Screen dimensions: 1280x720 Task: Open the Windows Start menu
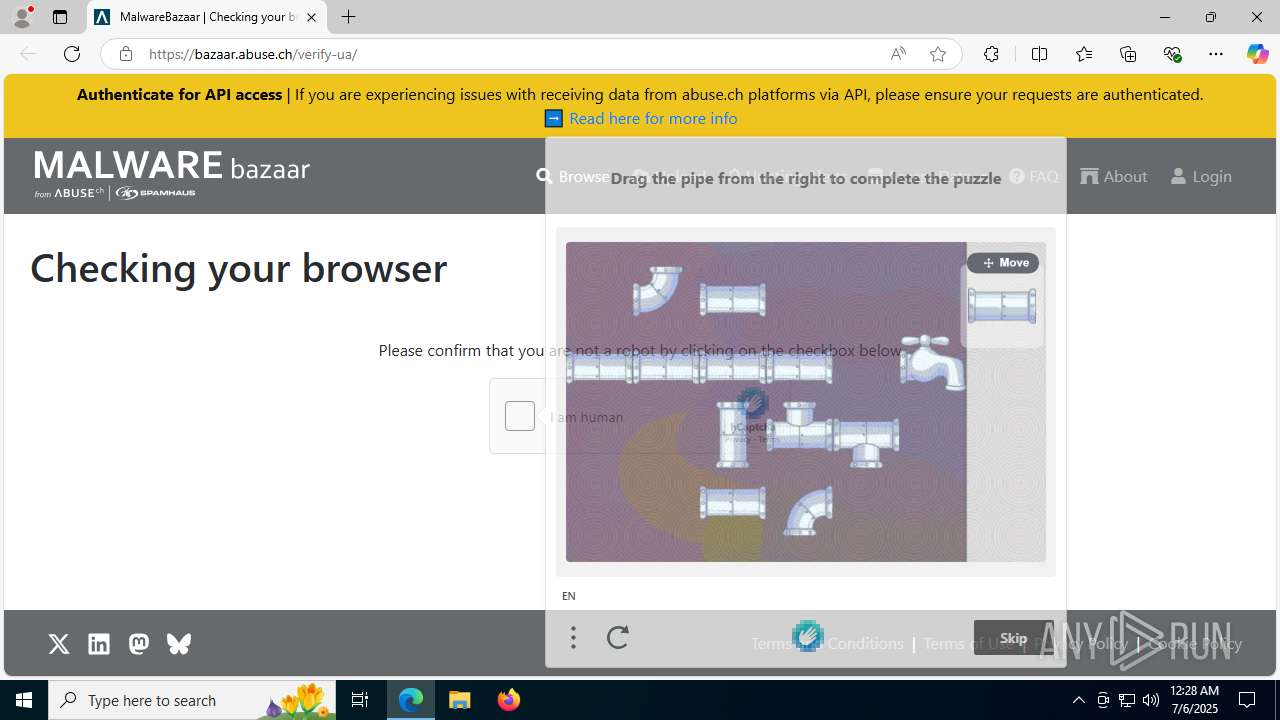(x=24, y=700)
